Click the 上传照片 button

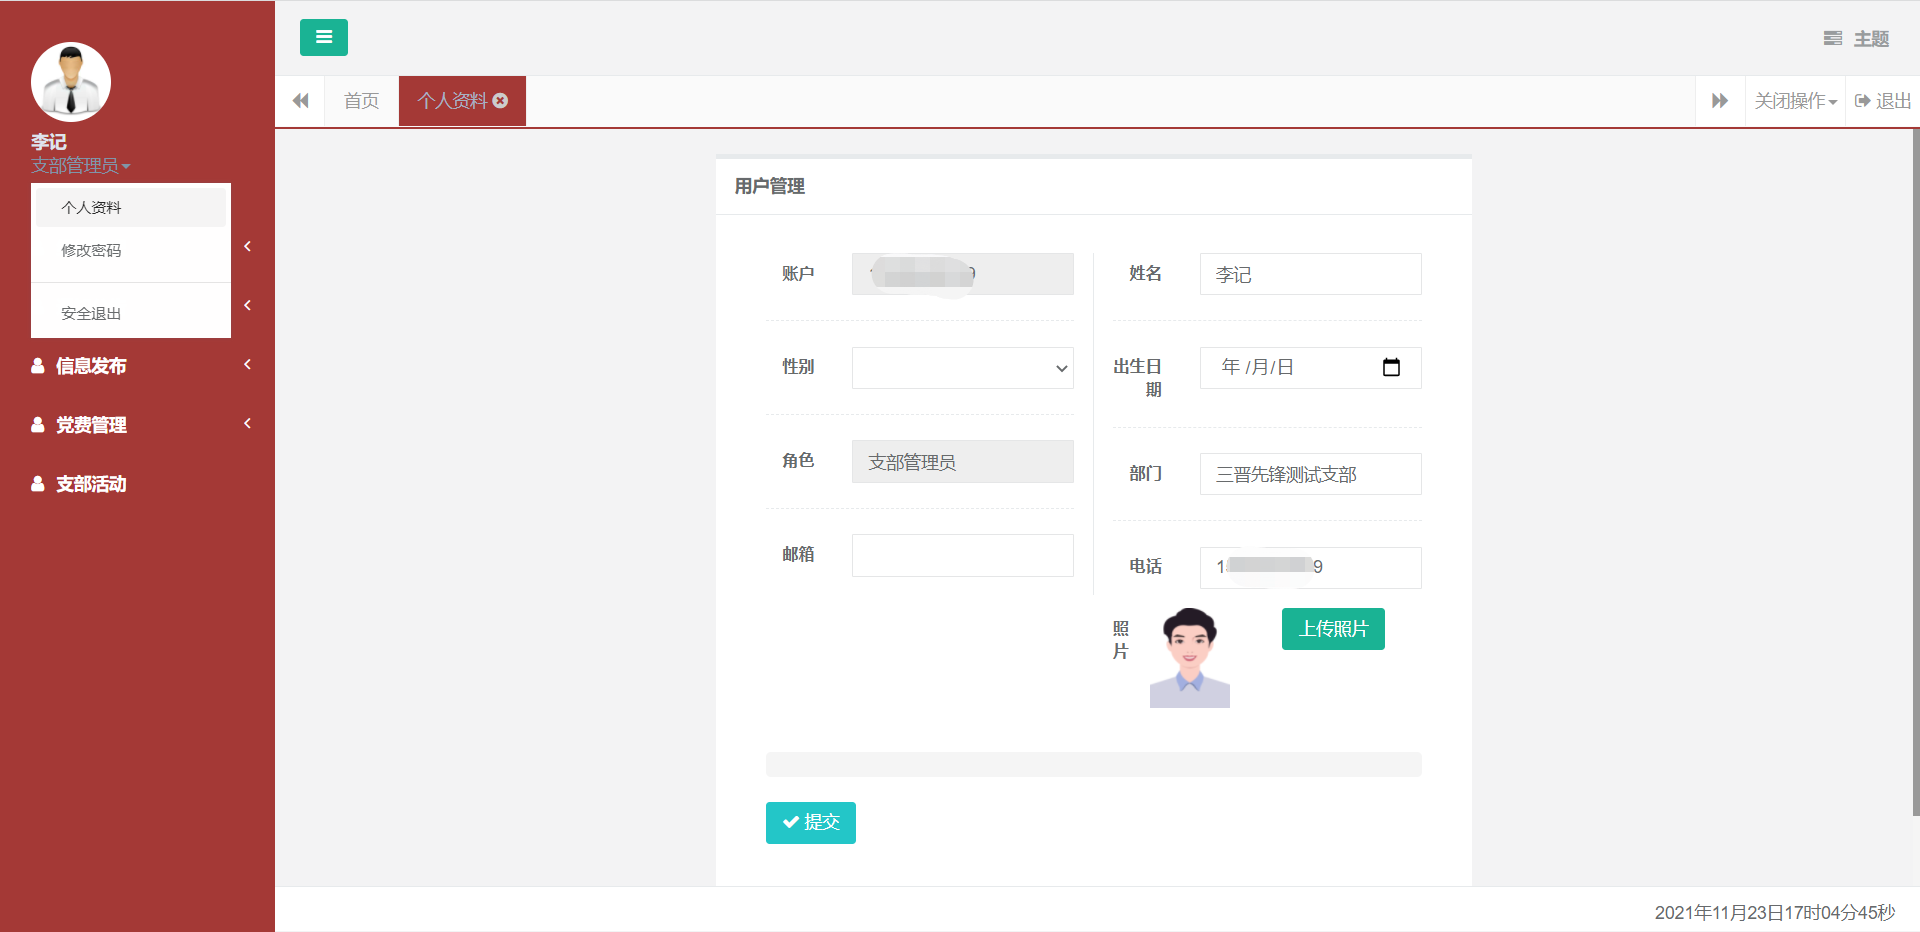(x=1332, y=629)
